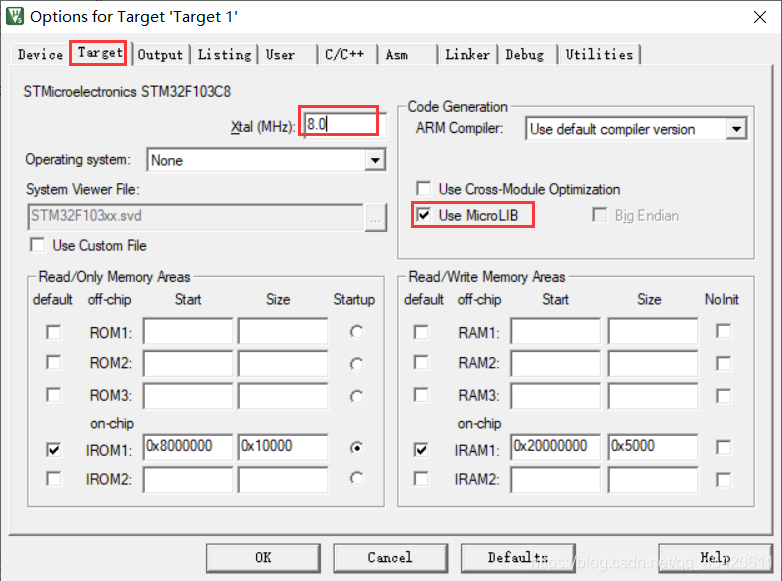The width and height of the screenshot is (782, 581).
Task: Toggle the Big Endian checkbox
Action: coord(599,215)
